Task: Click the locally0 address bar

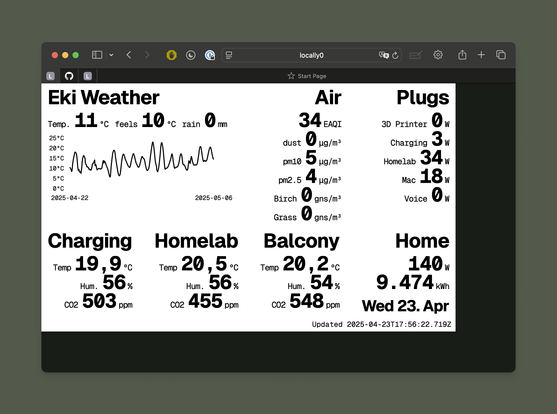Action: coord(311,55)
